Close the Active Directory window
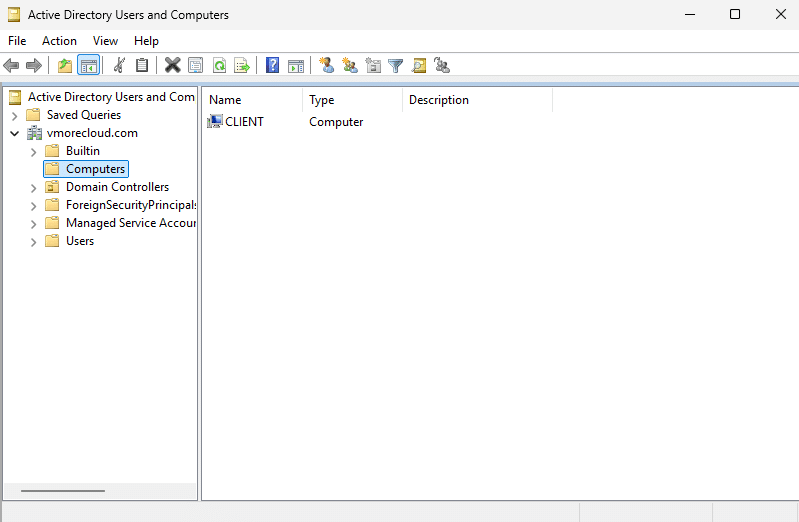This screenshot has height=522, width=799. 780,14
